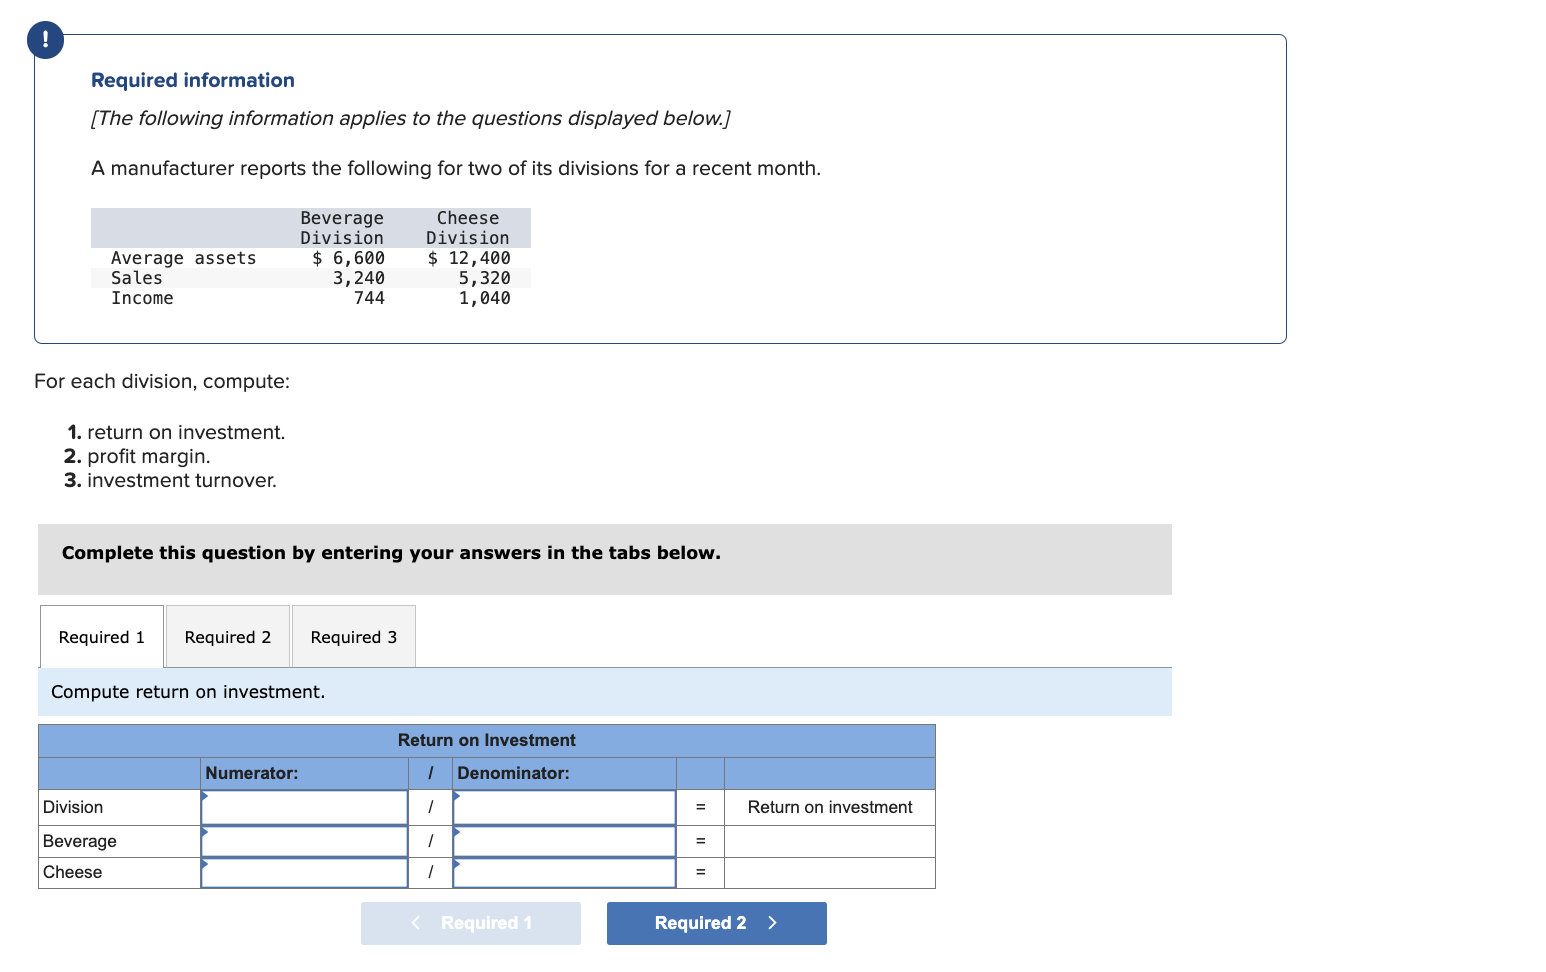Click the Beverage row label
The height and width of the screenshot is (972, 1546).
pos(79,841)
